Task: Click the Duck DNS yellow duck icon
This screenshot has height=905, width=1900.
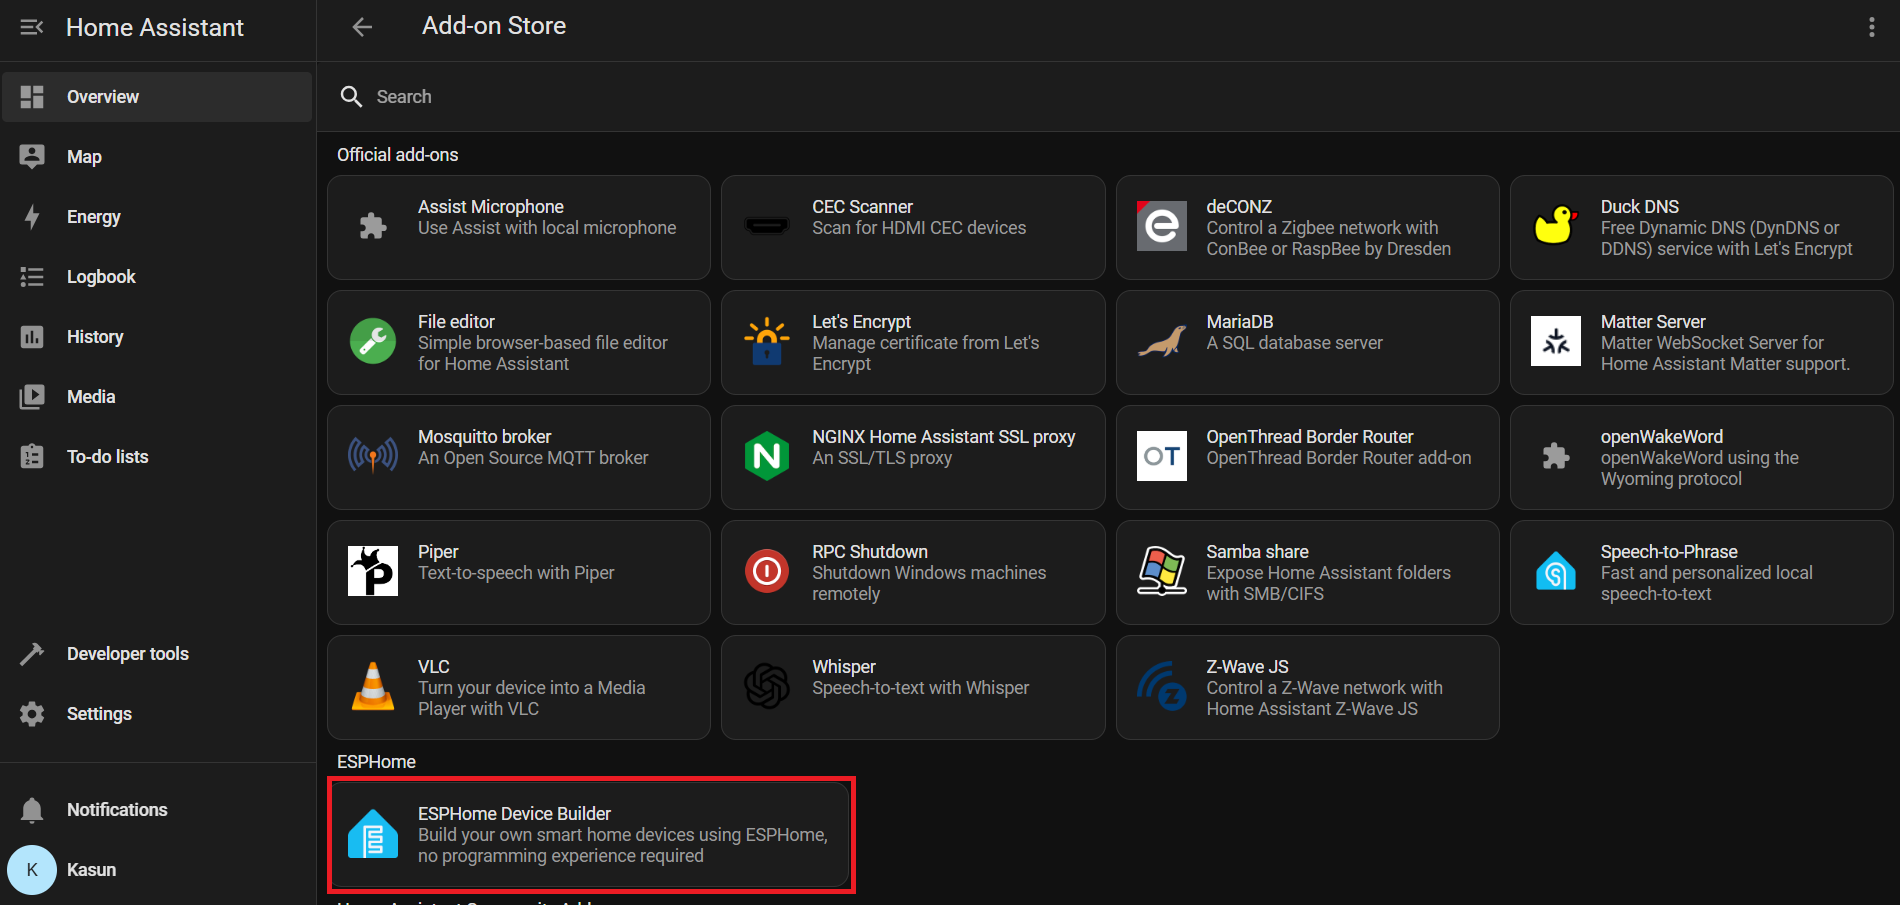Action: (1555, 225)
